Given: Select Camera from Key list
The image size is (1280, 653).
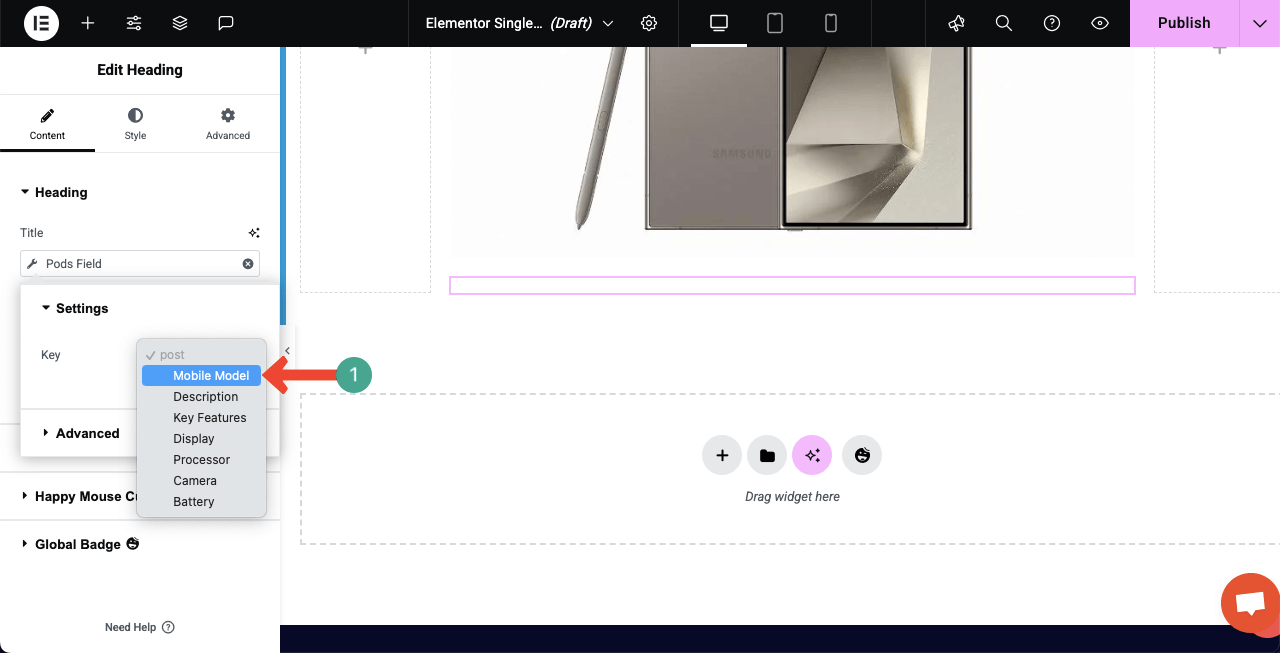Looking at the screenshot, I should pos(201,481).
